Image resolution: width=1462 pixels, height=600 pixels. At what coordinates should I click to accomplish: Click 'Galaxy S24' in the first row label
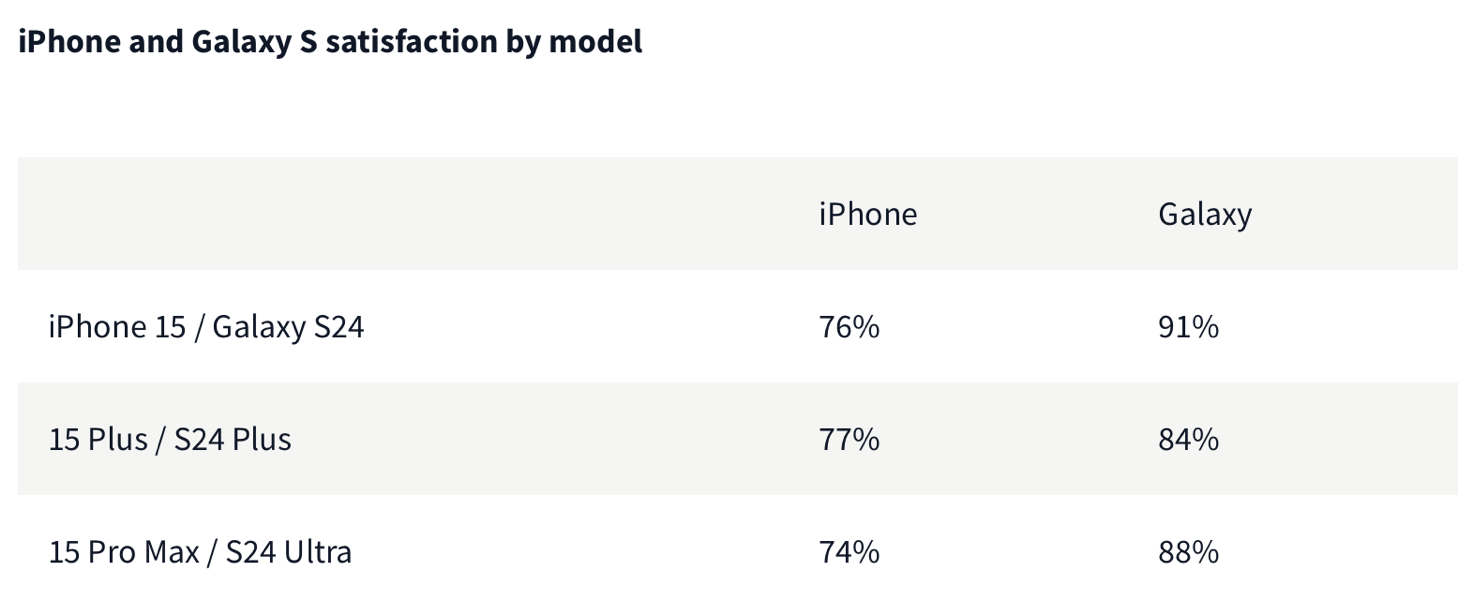[x=288, y=327]
